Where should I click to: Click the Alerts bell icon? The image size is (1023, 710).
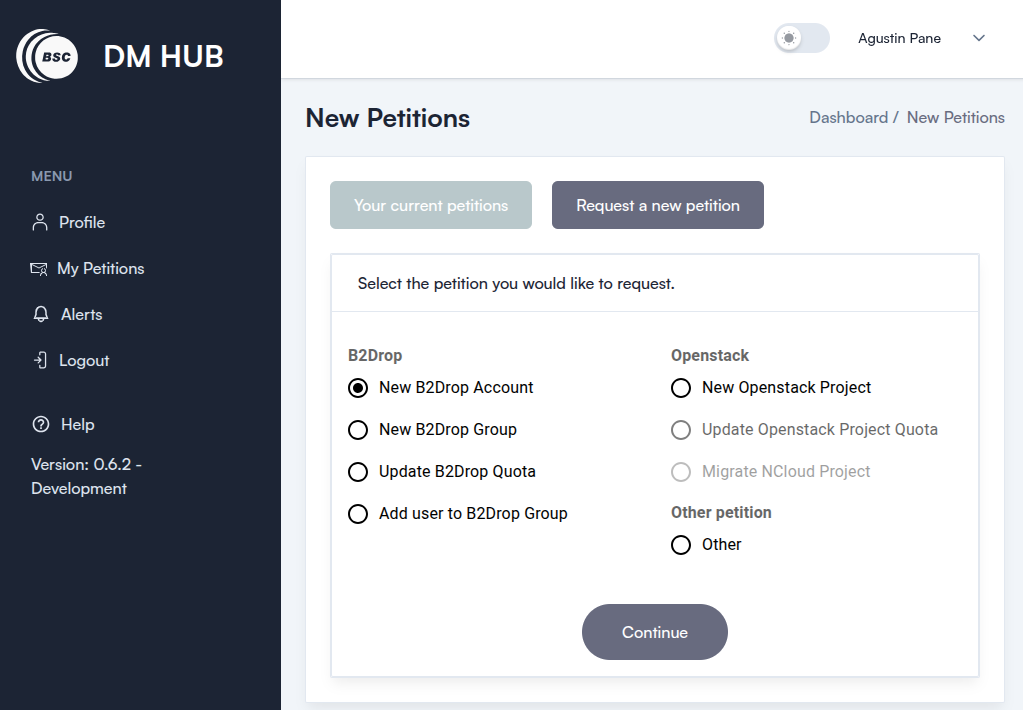pyautogui.click(x=40, y=315)
